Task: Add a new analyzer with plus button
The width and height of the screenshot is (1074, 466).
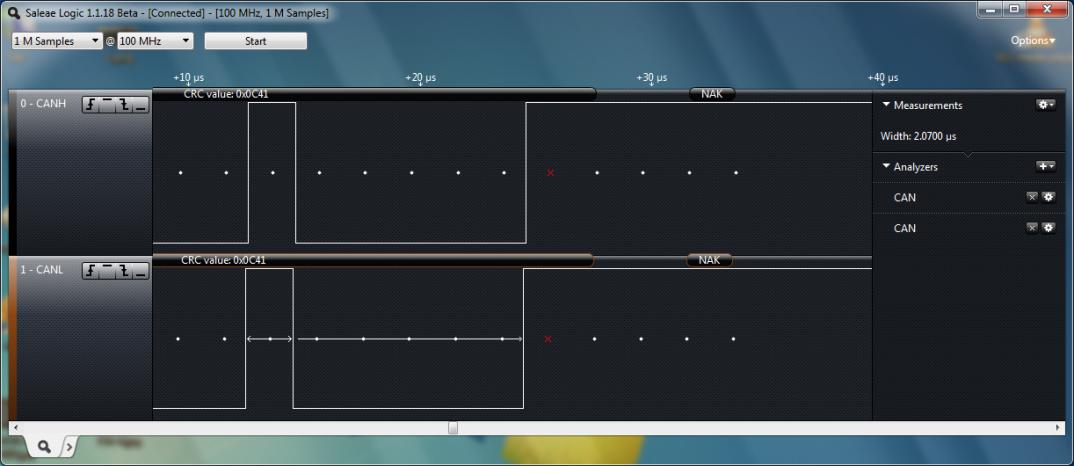Action: click(x=1045, y=167)
